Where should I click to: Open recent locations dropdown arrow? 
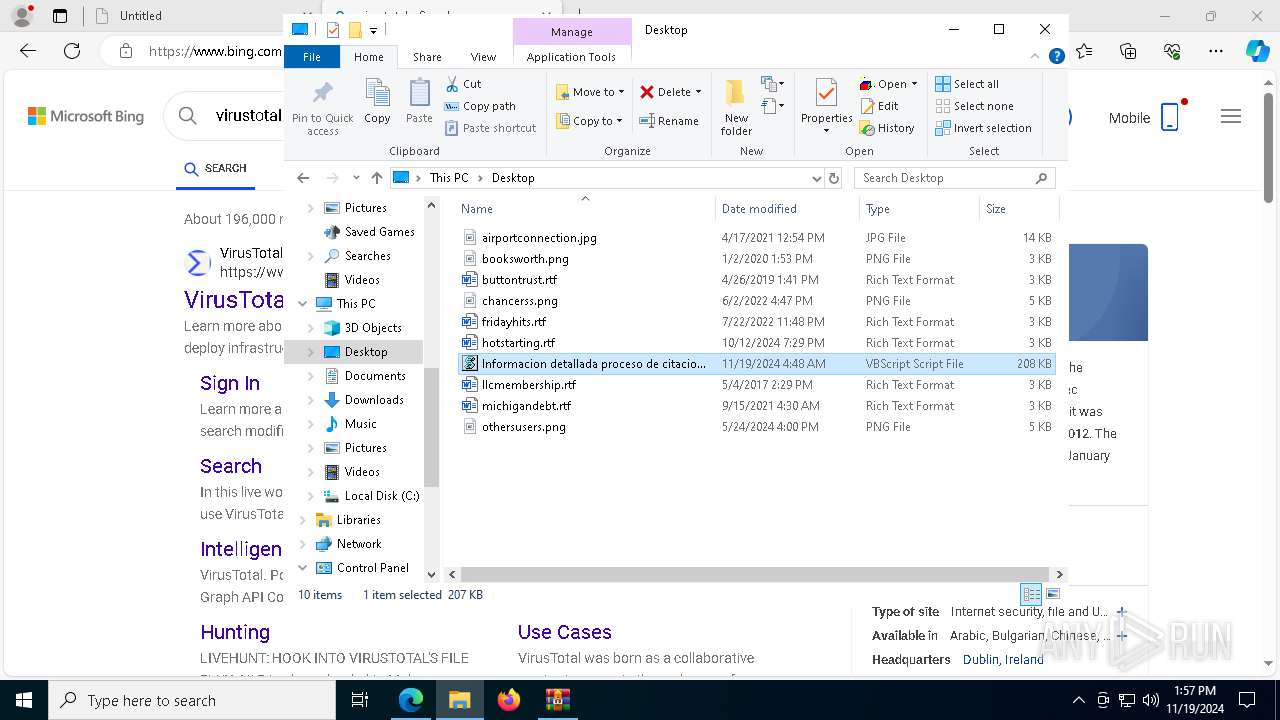(355, 178)
